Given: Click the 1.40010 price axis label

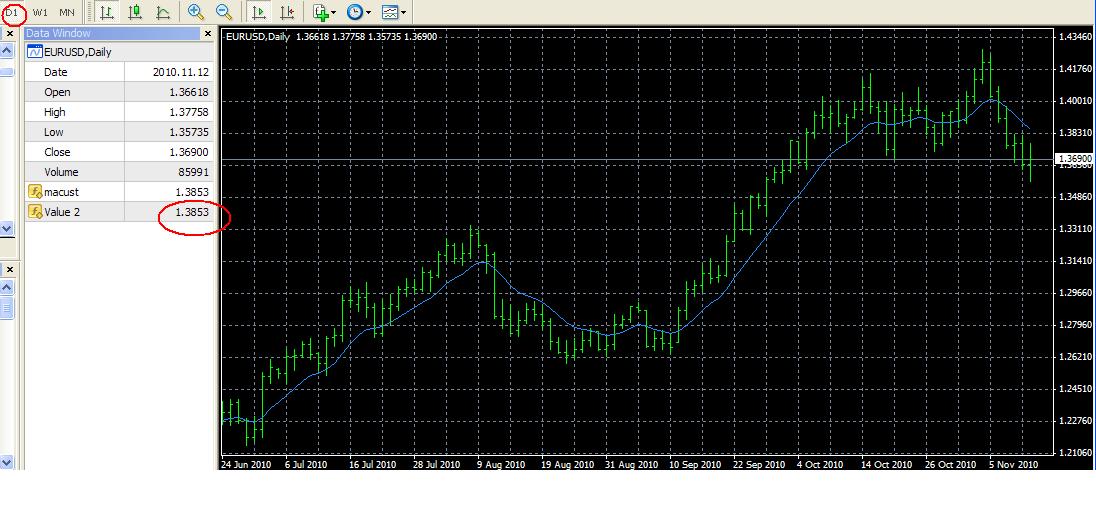Looking at the screenshot, I should click(1077, 101).
